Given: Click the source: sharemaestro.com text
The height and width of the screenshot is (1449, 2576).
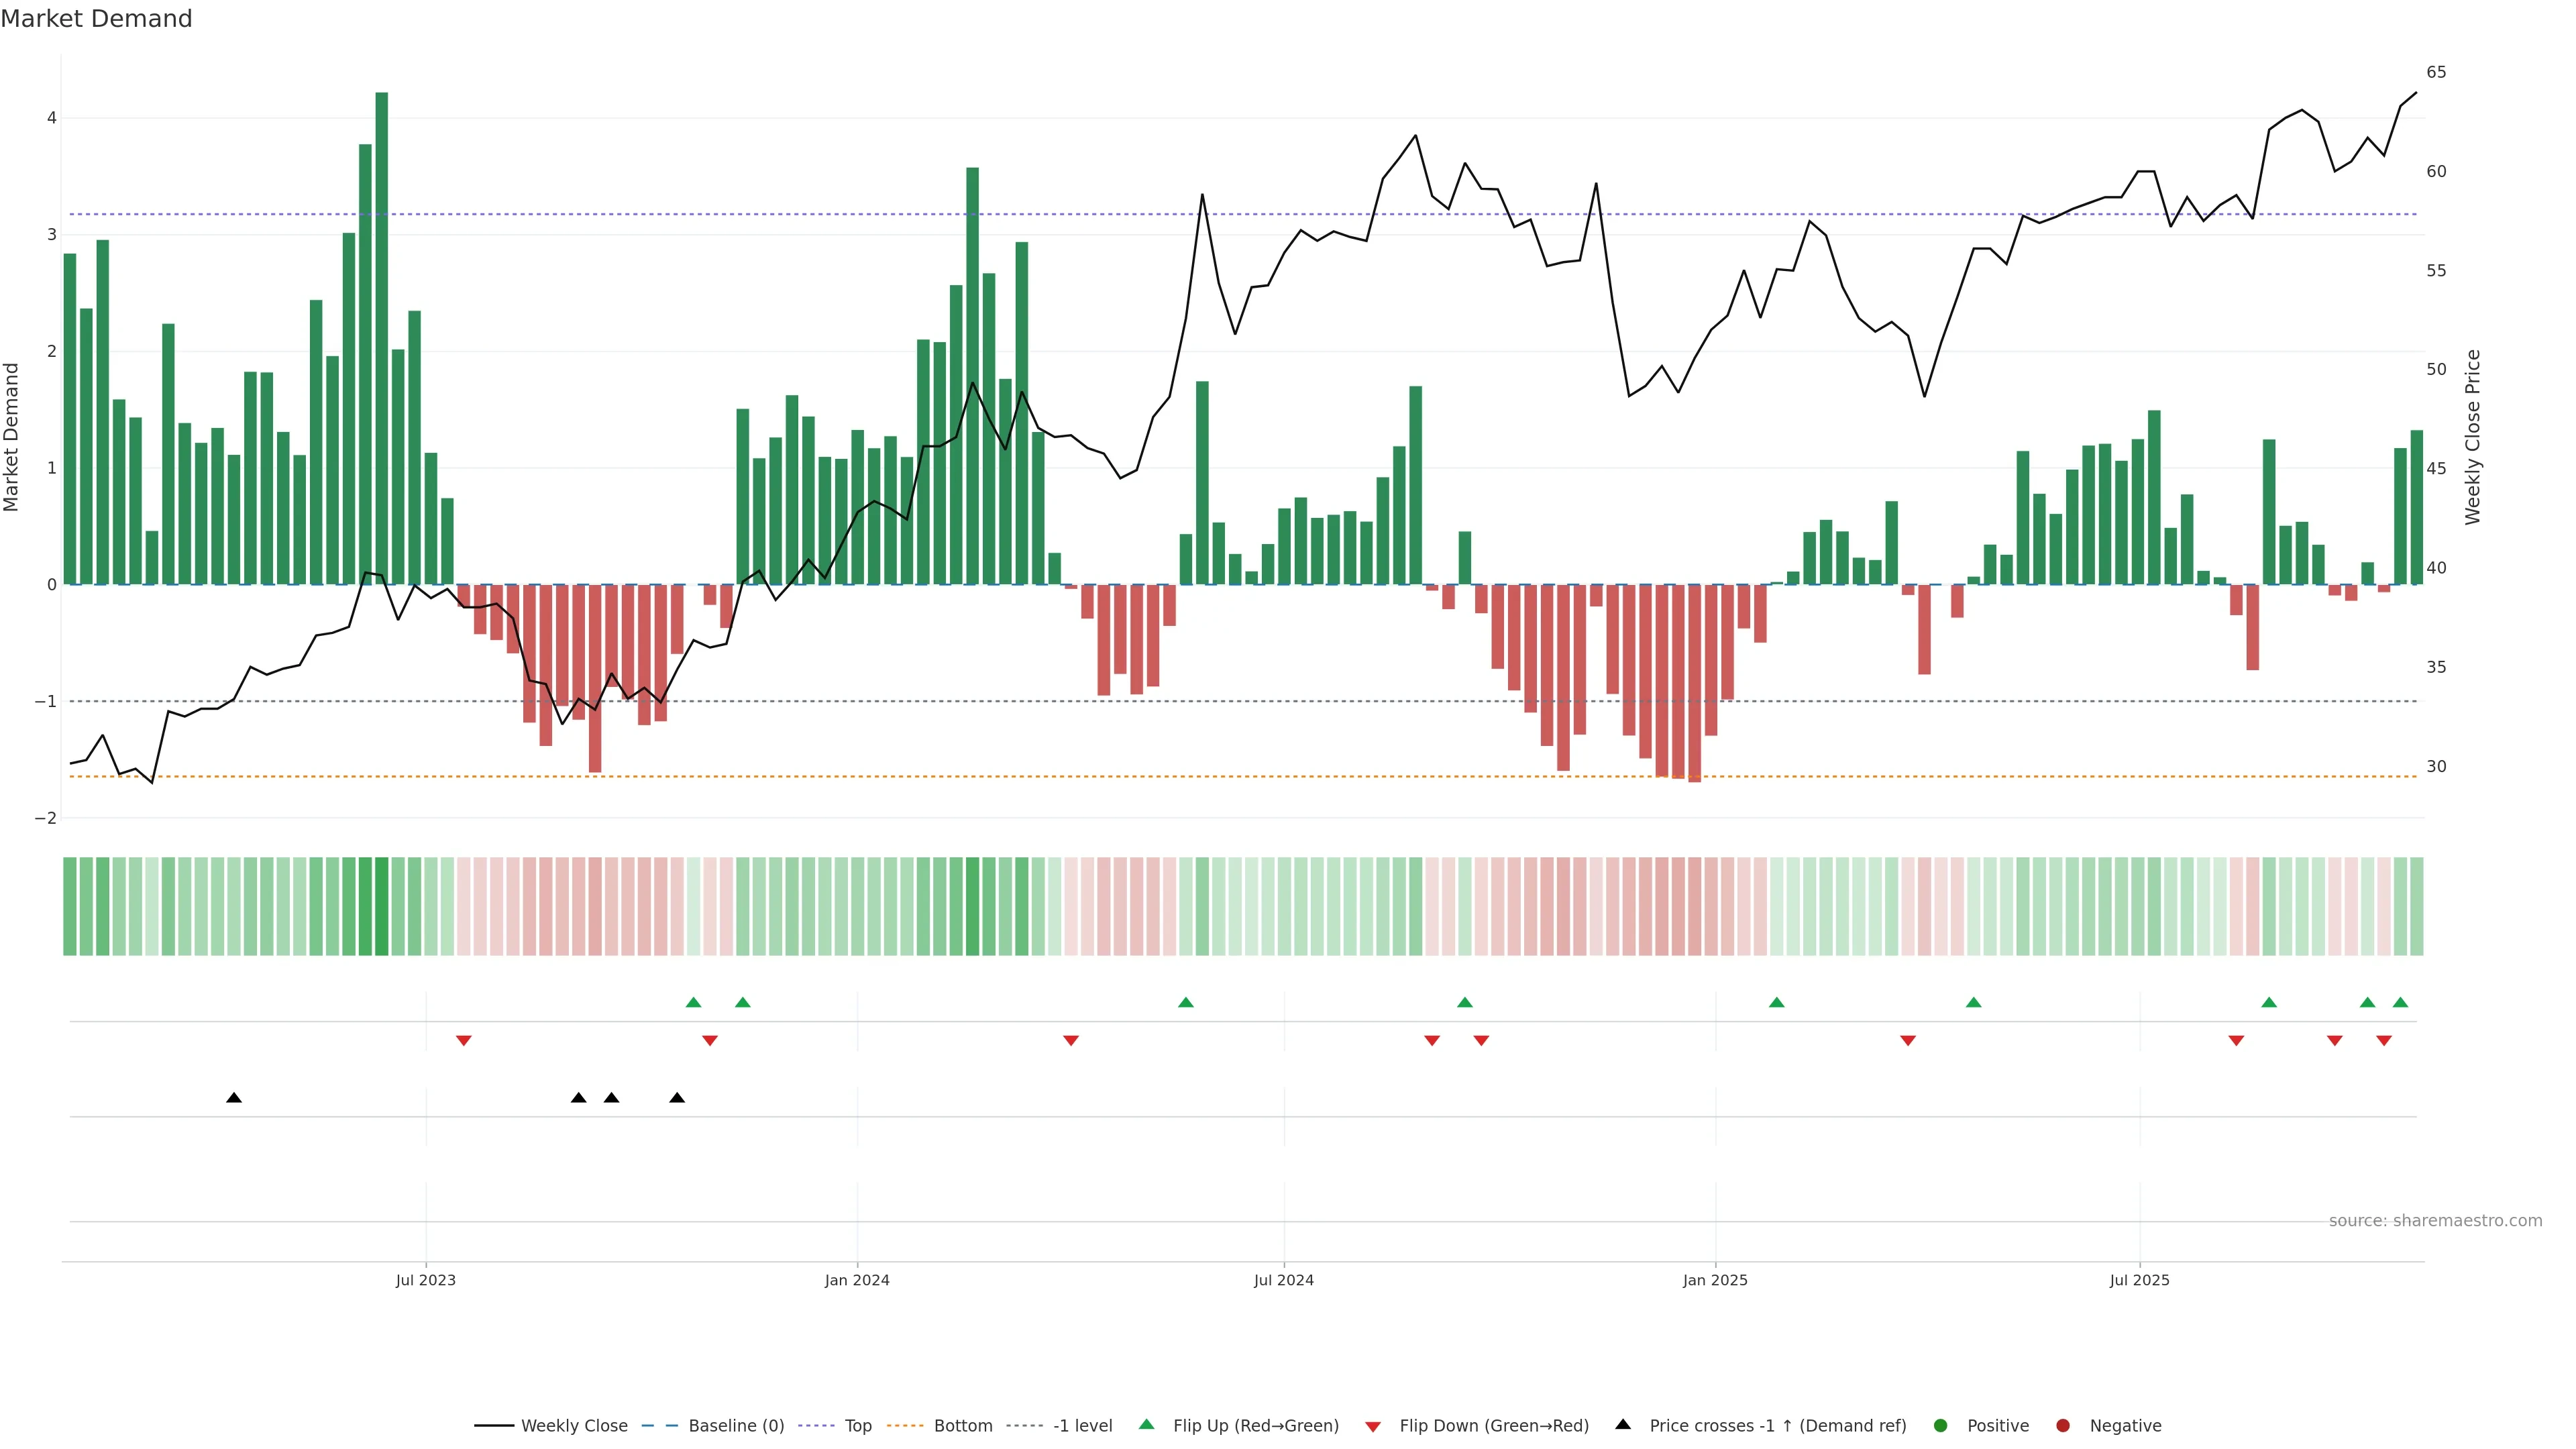Looking at the screenshot, I should (2435, 1221).
